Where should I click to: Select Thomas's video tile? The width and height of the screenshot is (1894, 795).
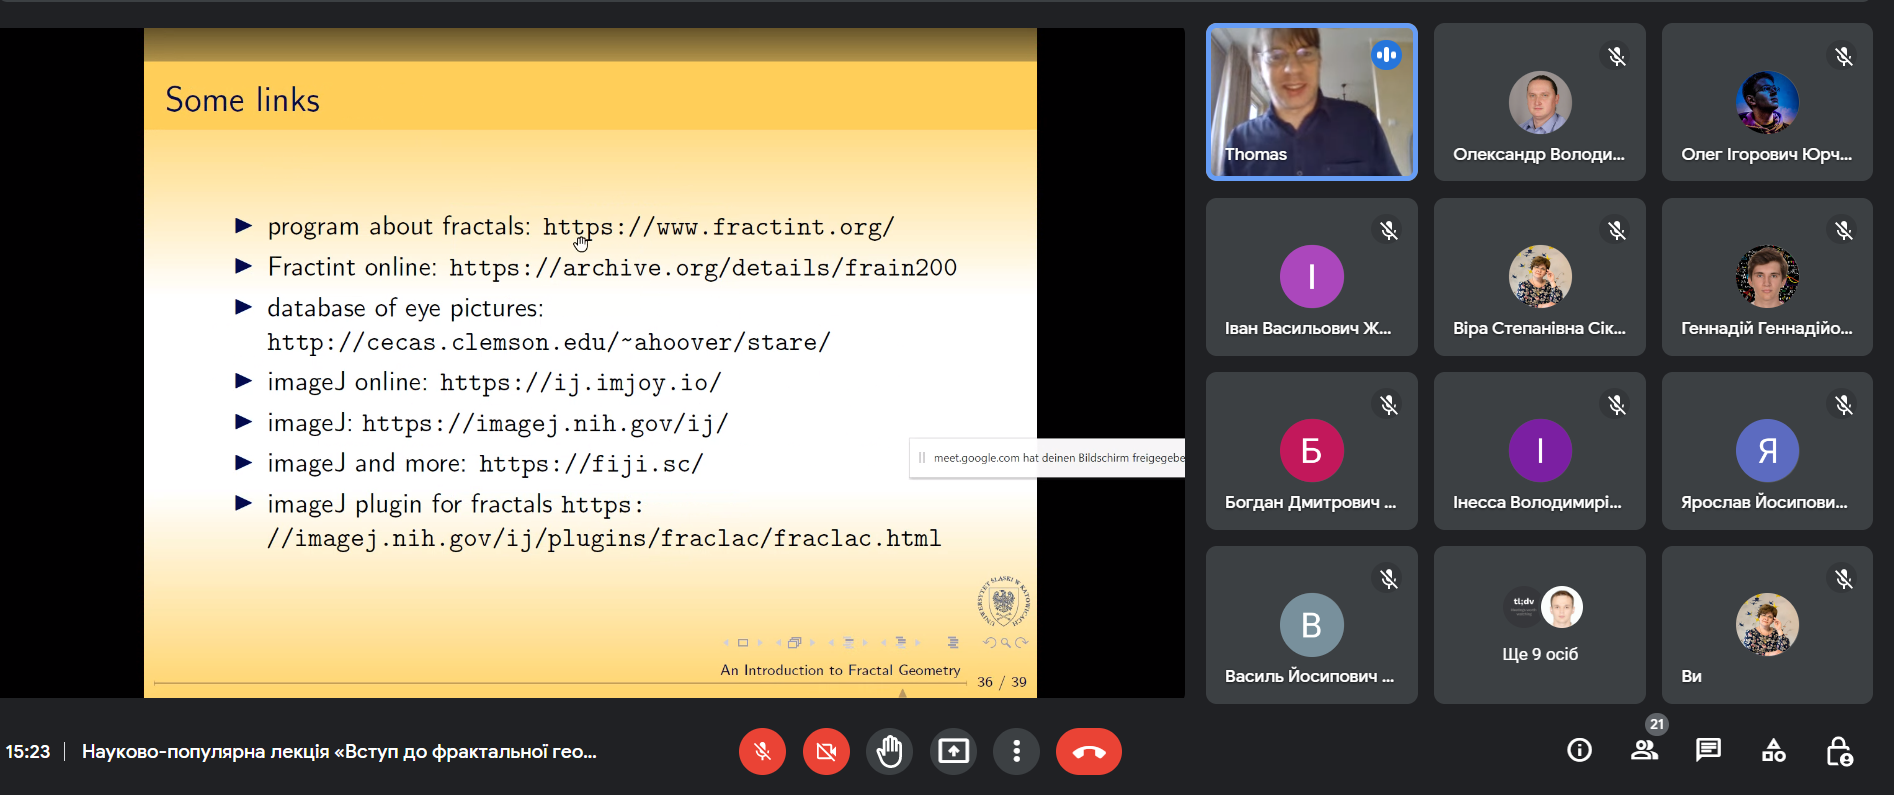pos(1311,102)
